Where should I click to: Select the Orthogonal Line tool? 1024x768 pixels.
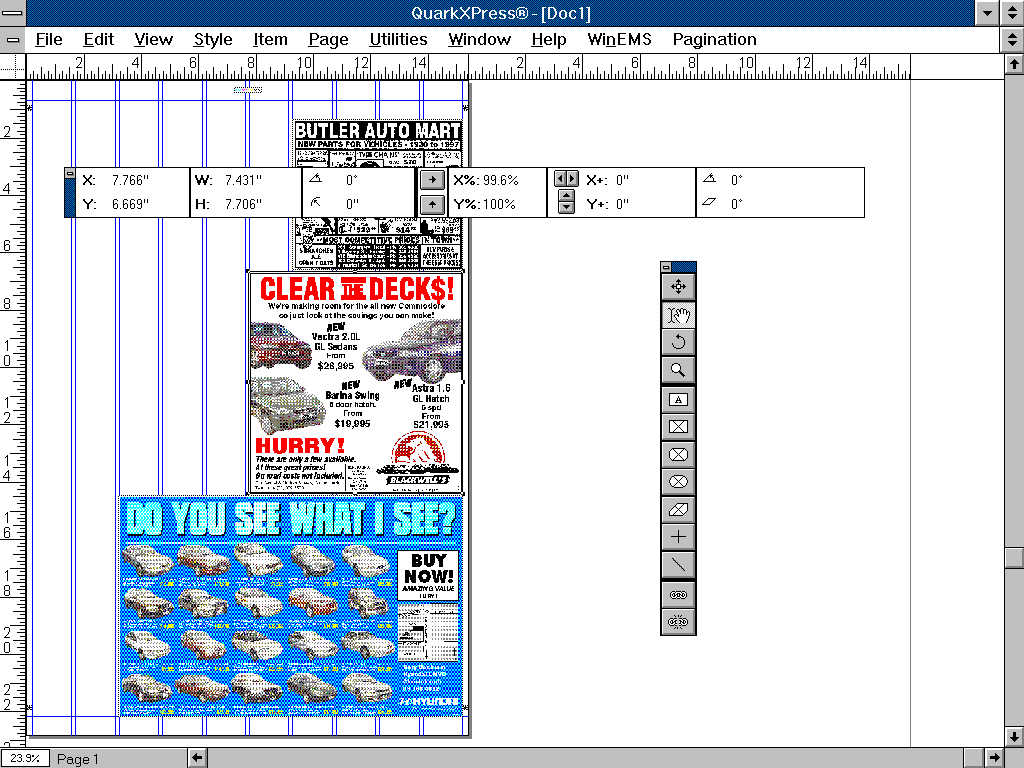click(678, 537)
